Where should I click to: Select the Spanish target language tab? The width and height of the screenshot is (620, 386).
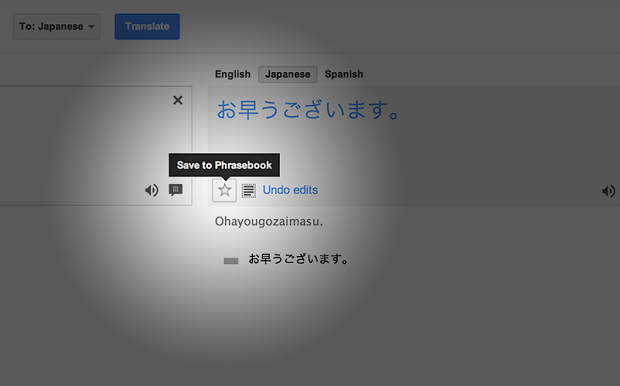344,74
